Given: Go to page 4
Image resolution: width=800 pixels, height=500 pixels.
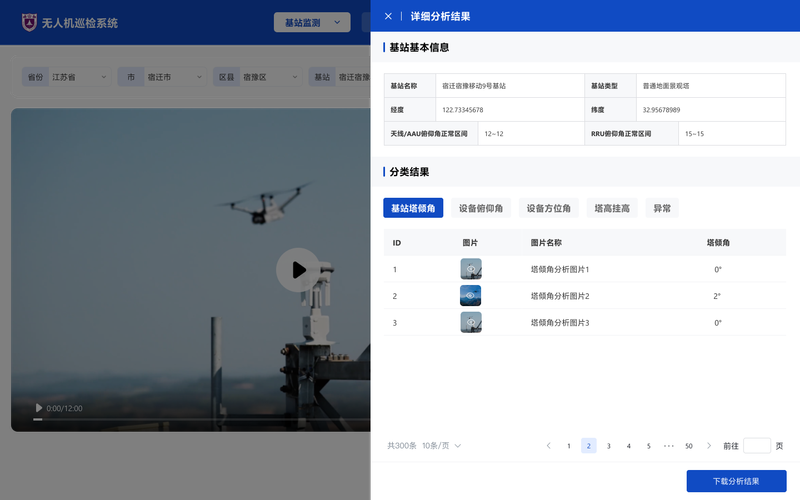Looking at the screenshot, I should [x=629, y=446].
